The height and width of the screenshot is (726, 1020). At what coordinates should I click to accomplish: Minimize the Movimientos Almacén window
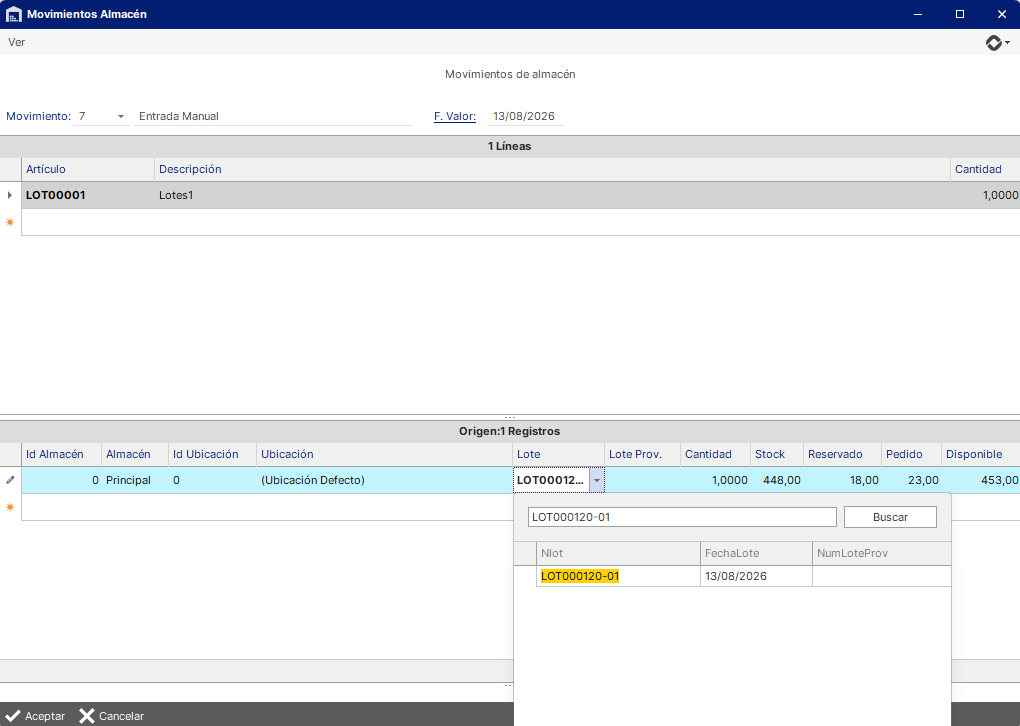pos(918,14)
